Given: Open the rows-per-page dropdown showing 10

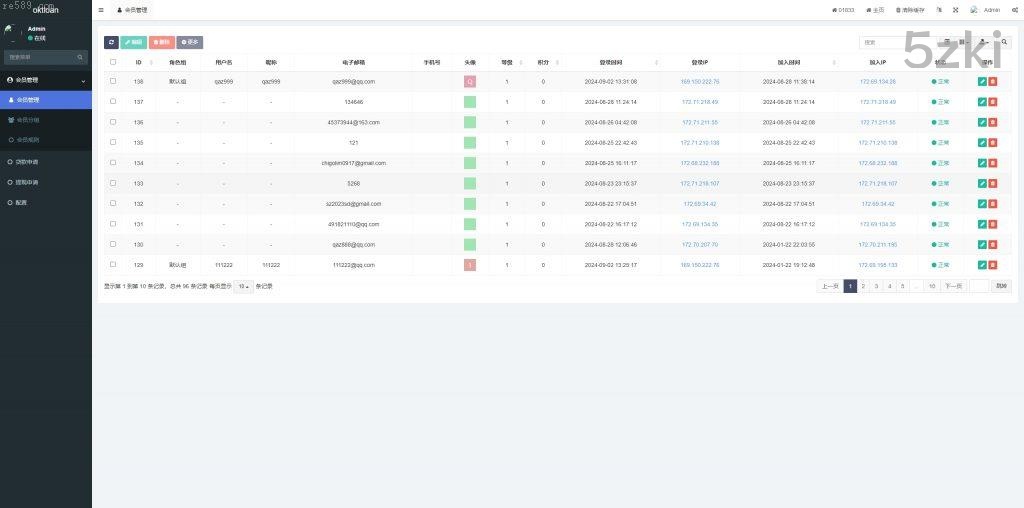Looking at the screenshot, I should (243, 286).
